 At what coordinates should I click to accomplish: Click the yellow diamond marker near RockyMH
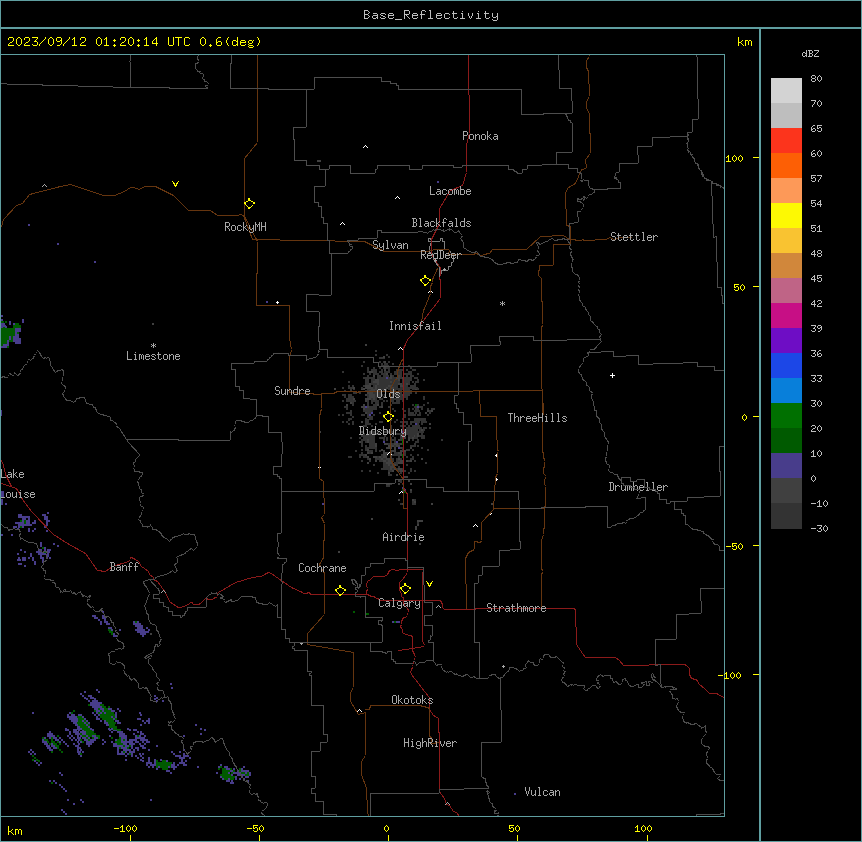click(249, 203)
